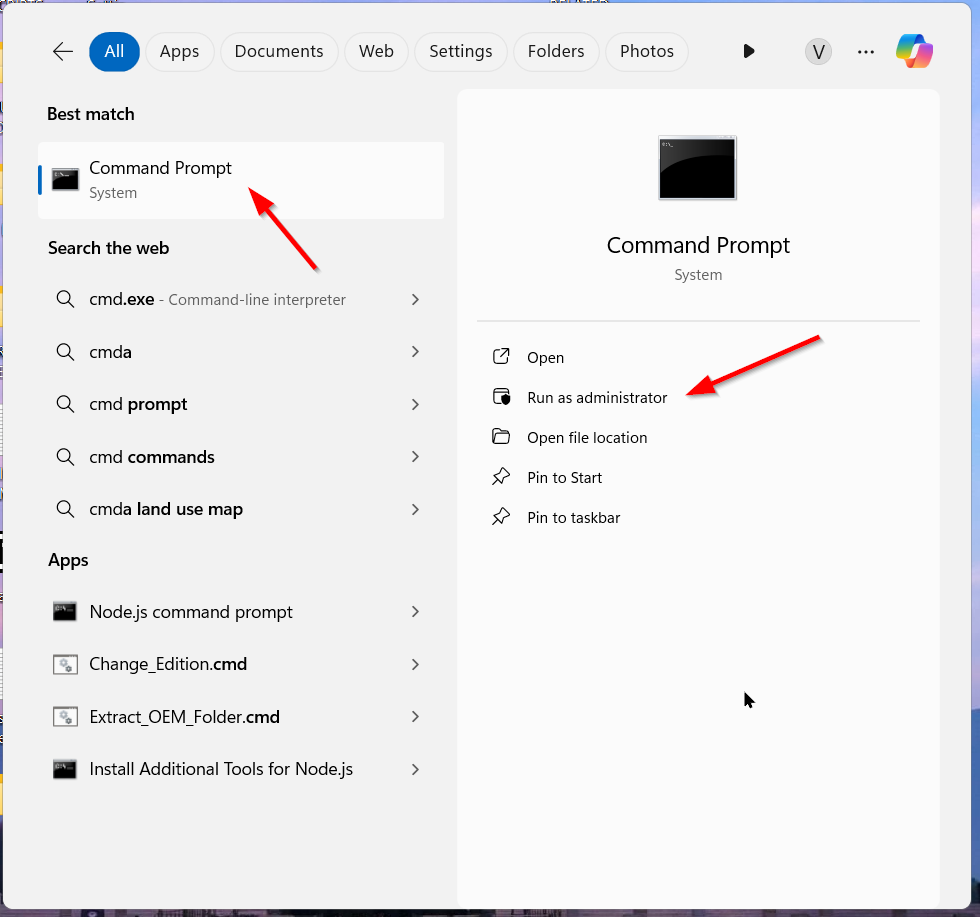Switch to the Documents filter tab
Screen dimensions: 980x917
click(279, 51)
